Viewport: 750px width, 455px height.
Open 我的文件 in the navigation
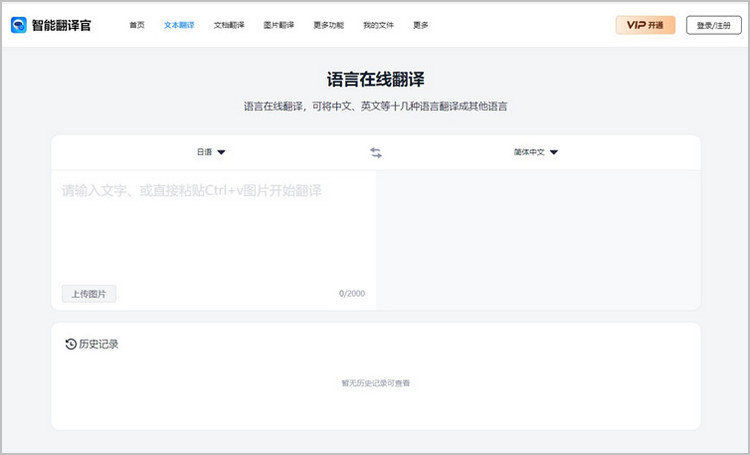[x=378, y=25]
